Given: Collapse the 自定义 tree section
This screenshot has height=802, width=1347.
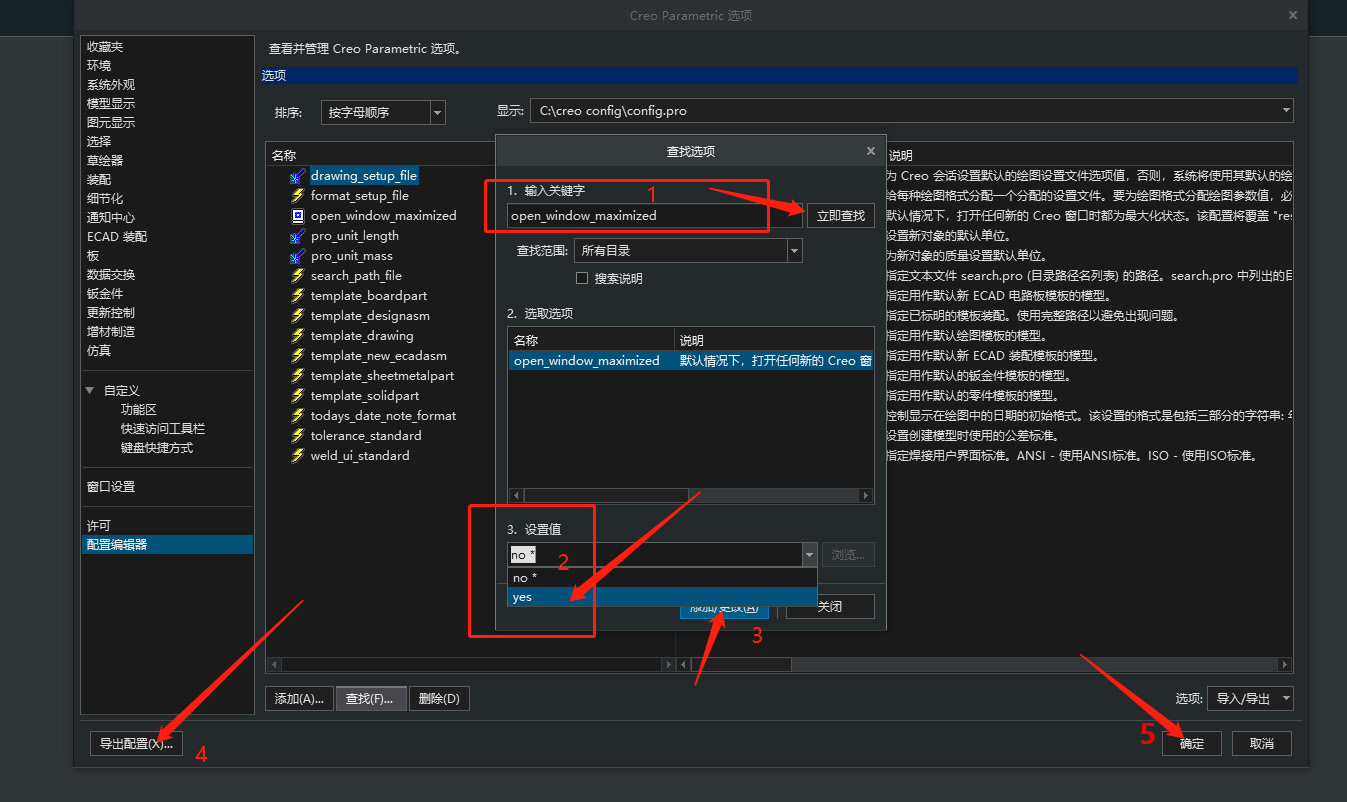Looking at the screenshot, I should 90,391.
